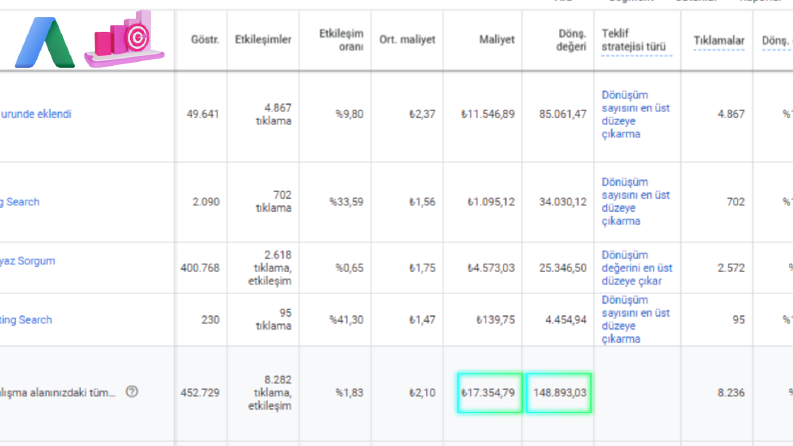This screenshot has width=793, height=446.
Task: Open the 'g Search' campaign link with 2.090 impressions
Action: click(x=20, y=202)
